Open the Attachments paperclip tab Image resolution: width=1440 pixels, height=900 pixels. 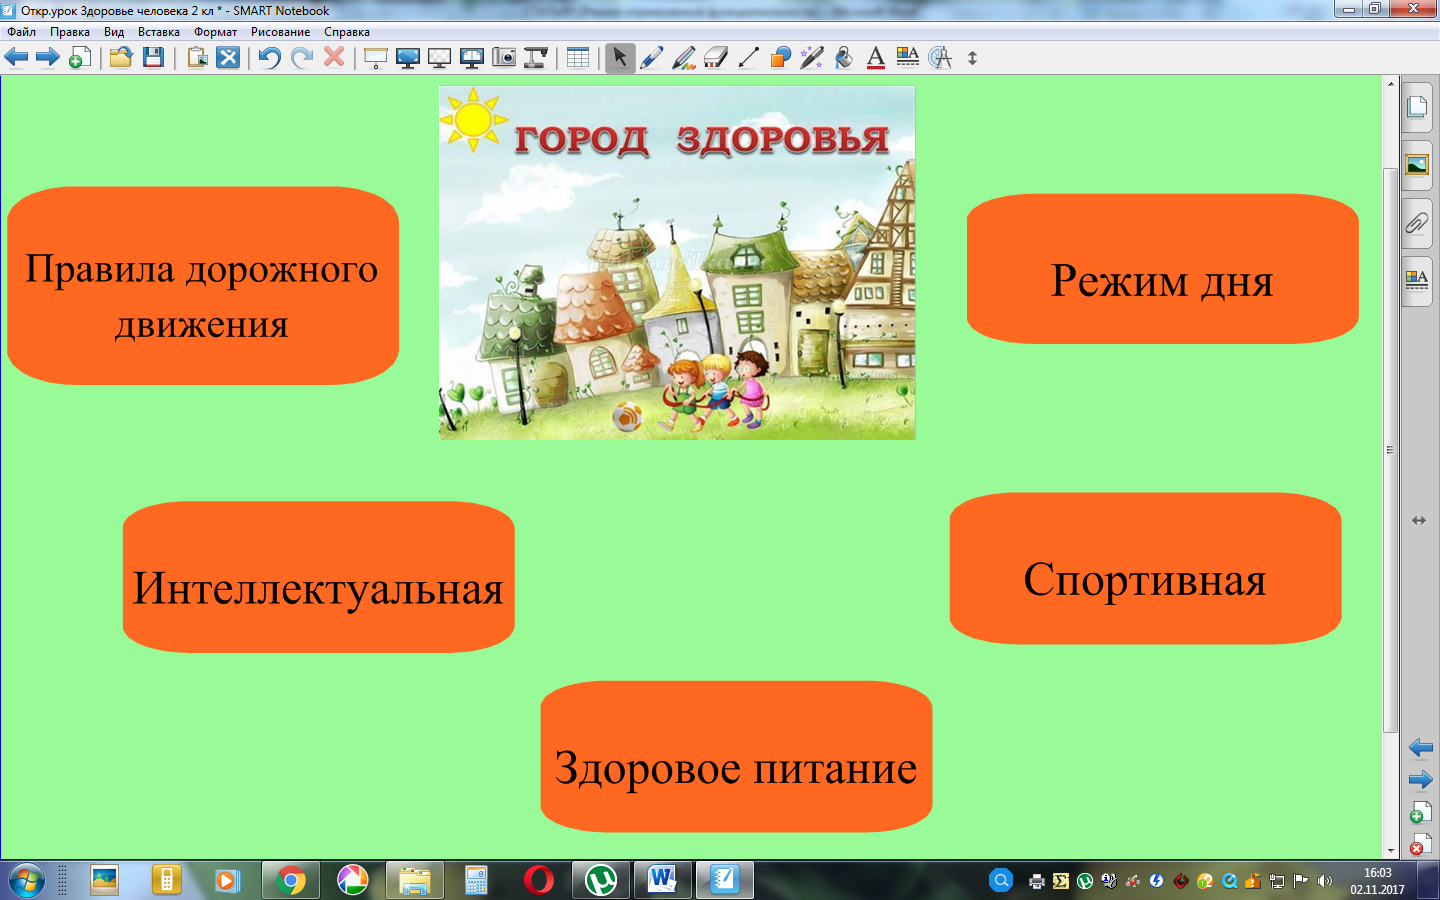tap(1417, 223)
